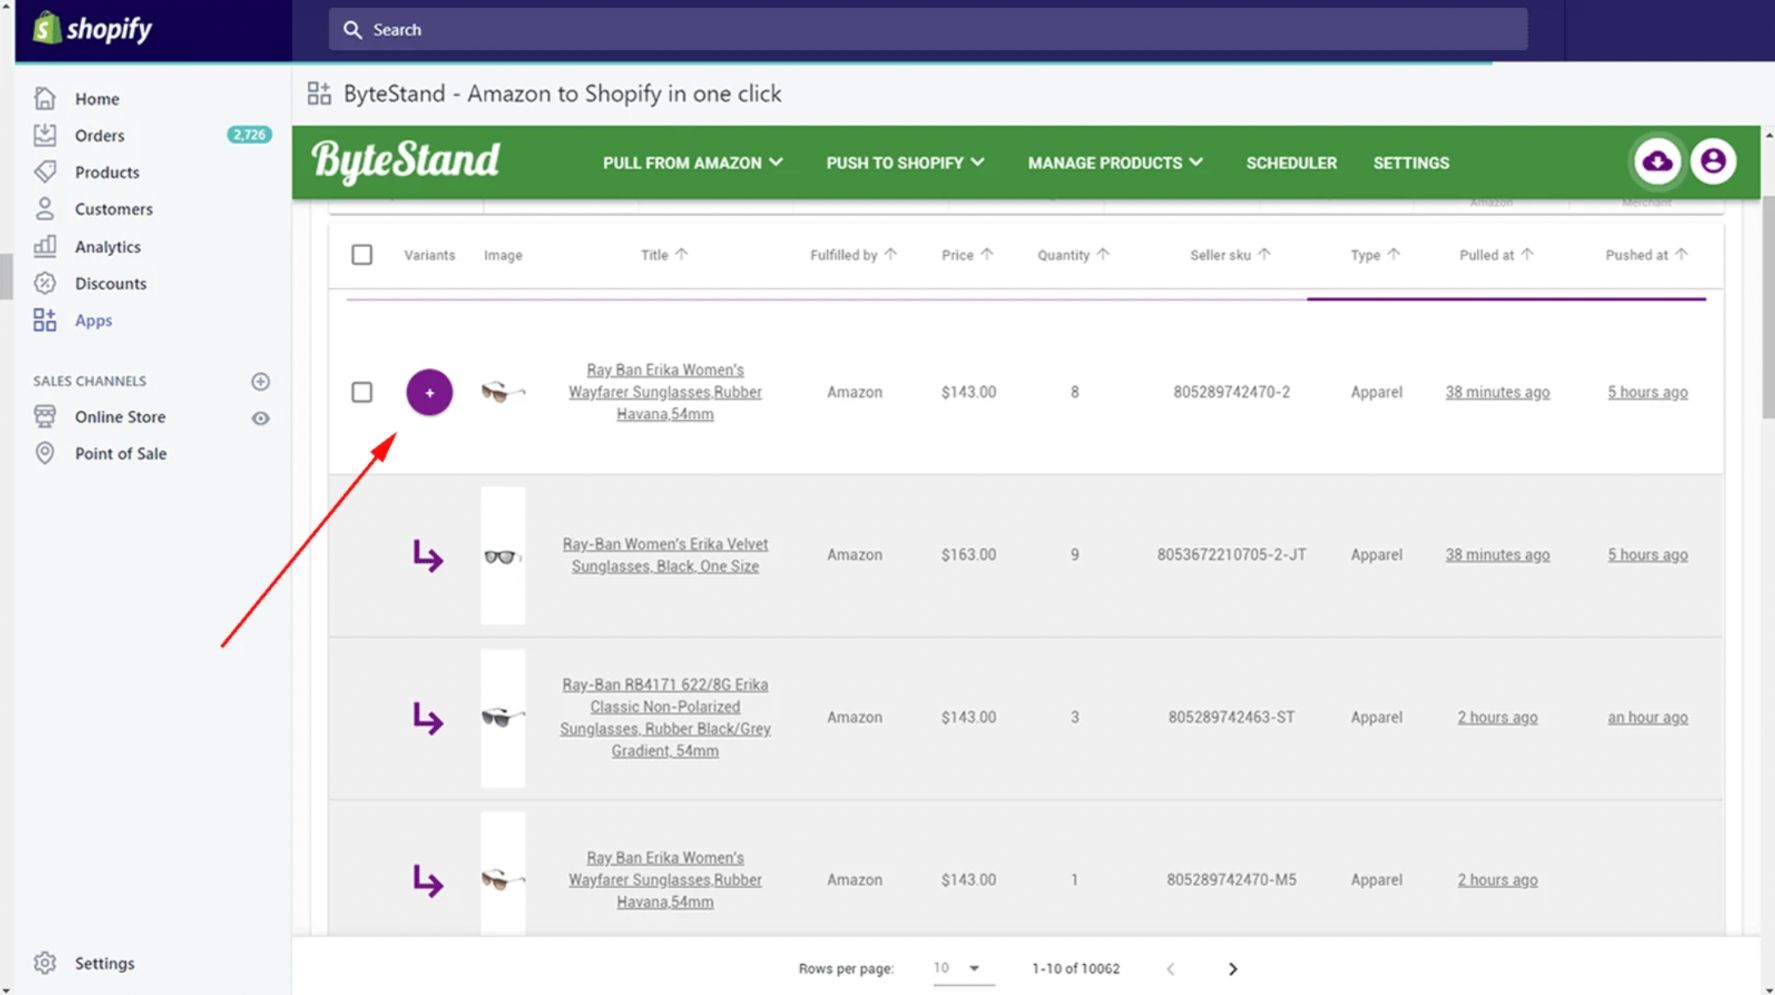This screenshot has width=1775, height=995.
Task: Check the Ray Ban Erika Havana row checkbox
Action: pyautogui.click(x=362, y=392)
